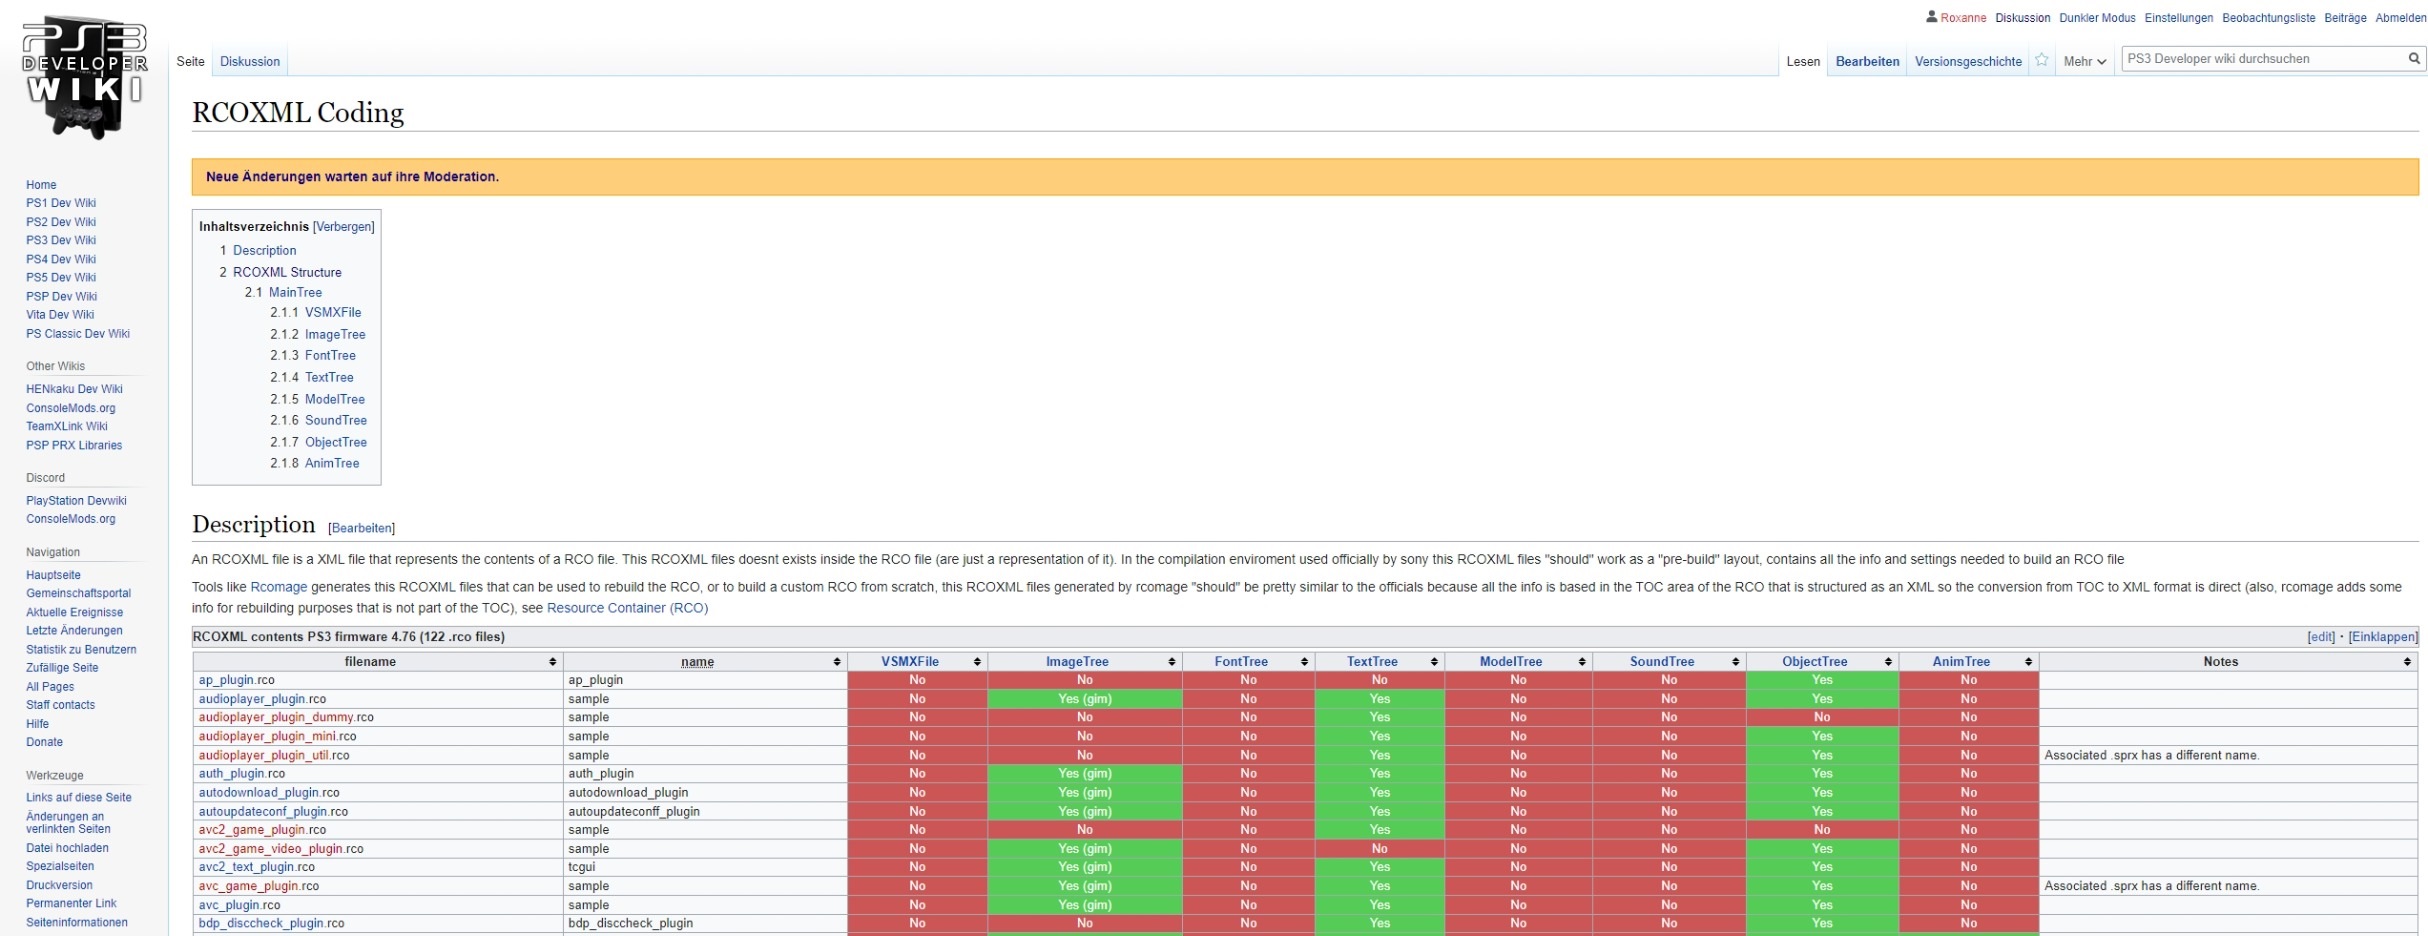This screenshot has height=936, width=2428.
Task: Jump to MainTree subsection
Action: 295,292
